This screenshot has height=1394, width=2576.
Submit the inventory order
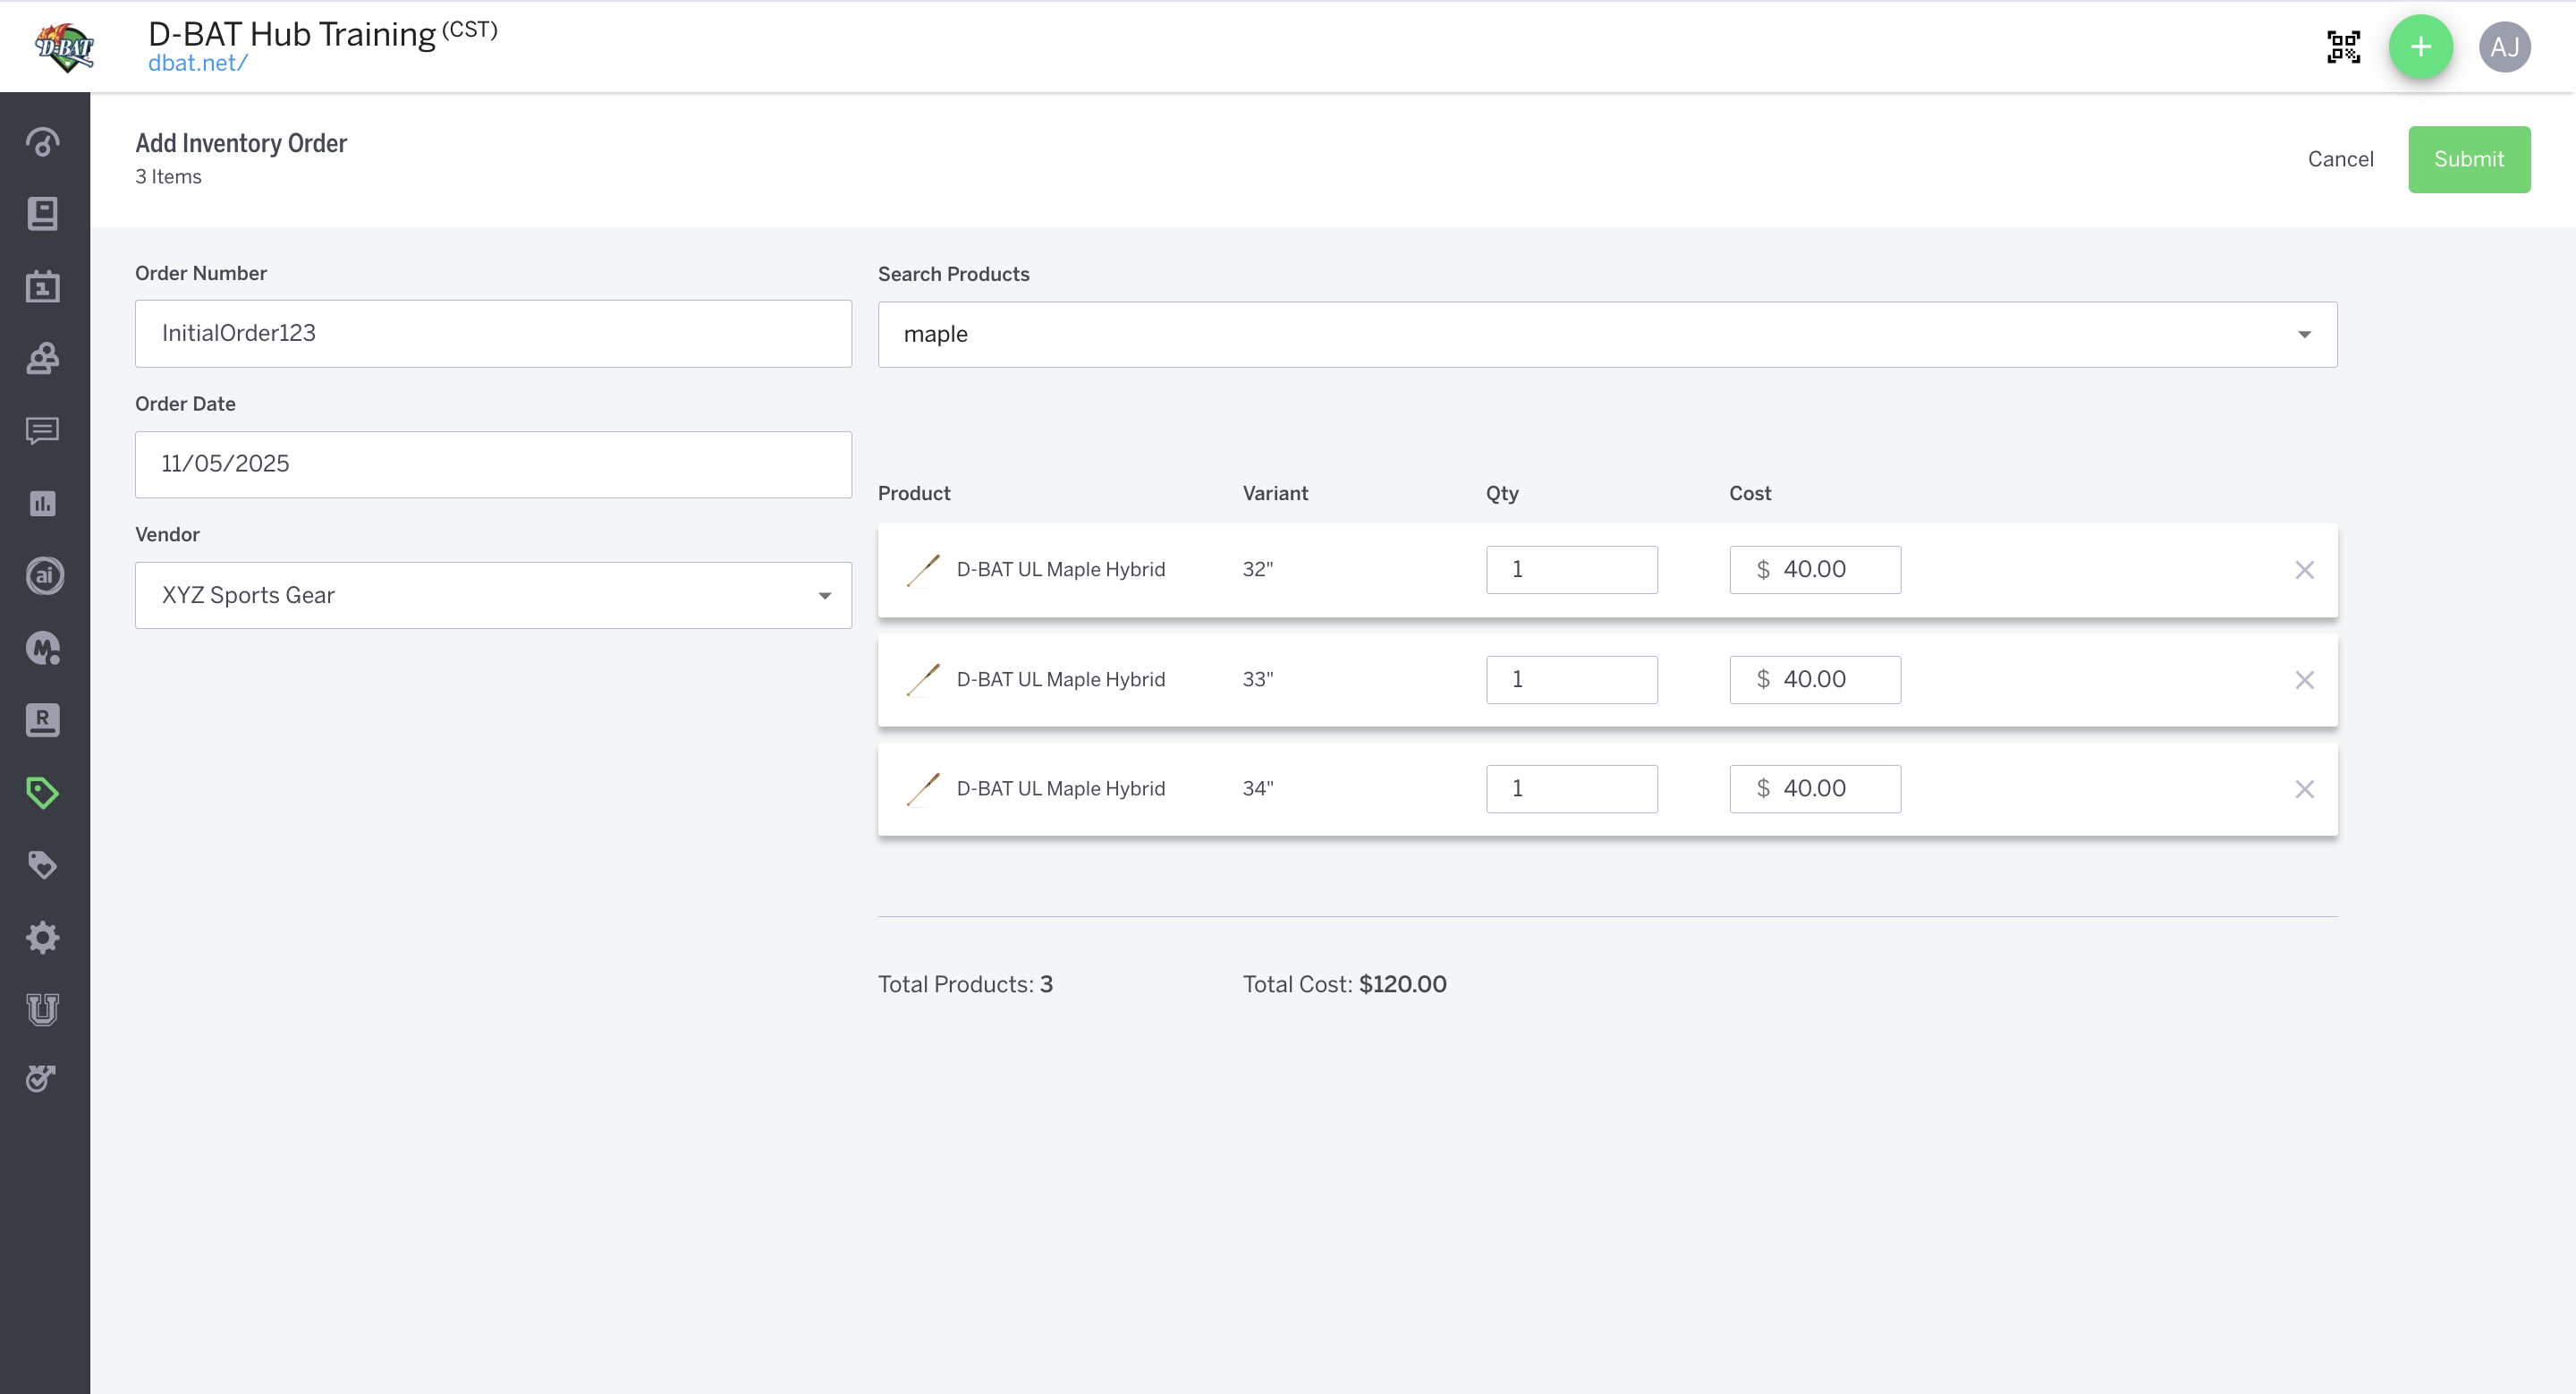(2468, 159)
